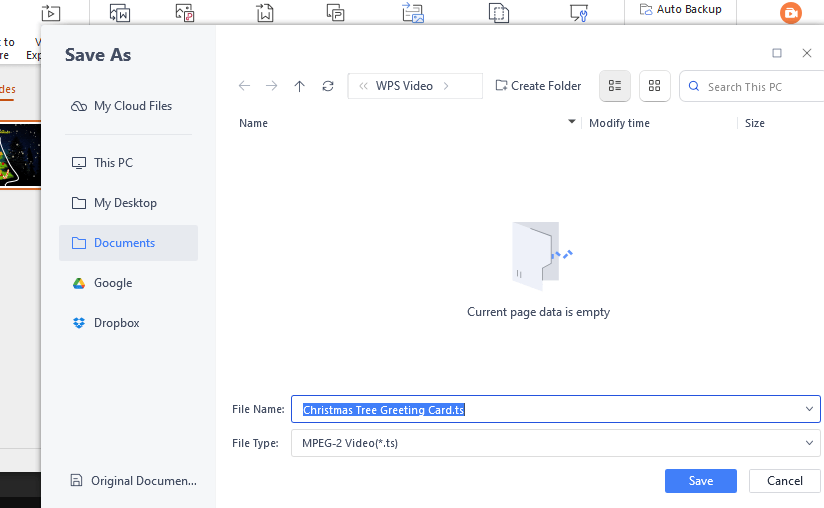The image size is (824, 508).
Task: Click batch picture export icon in toolbar
Action: point(413,13)
